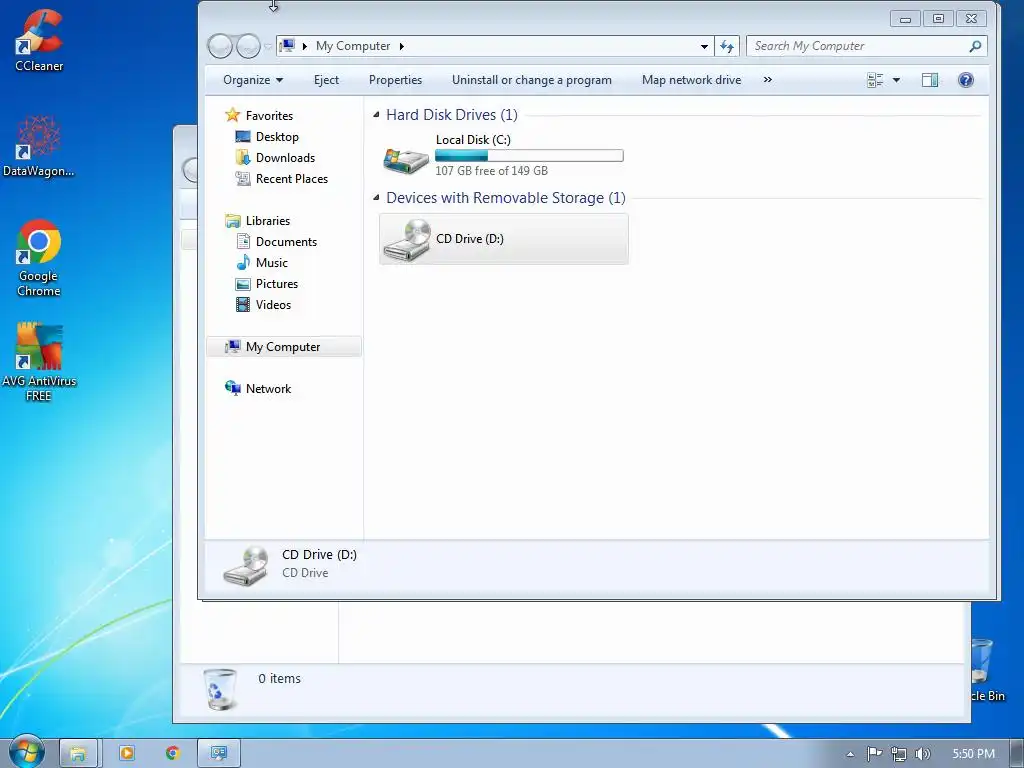Viewport: 1024px width, 768px height.
Task: Click the search magnifier icon
Action: pos(975,46)
